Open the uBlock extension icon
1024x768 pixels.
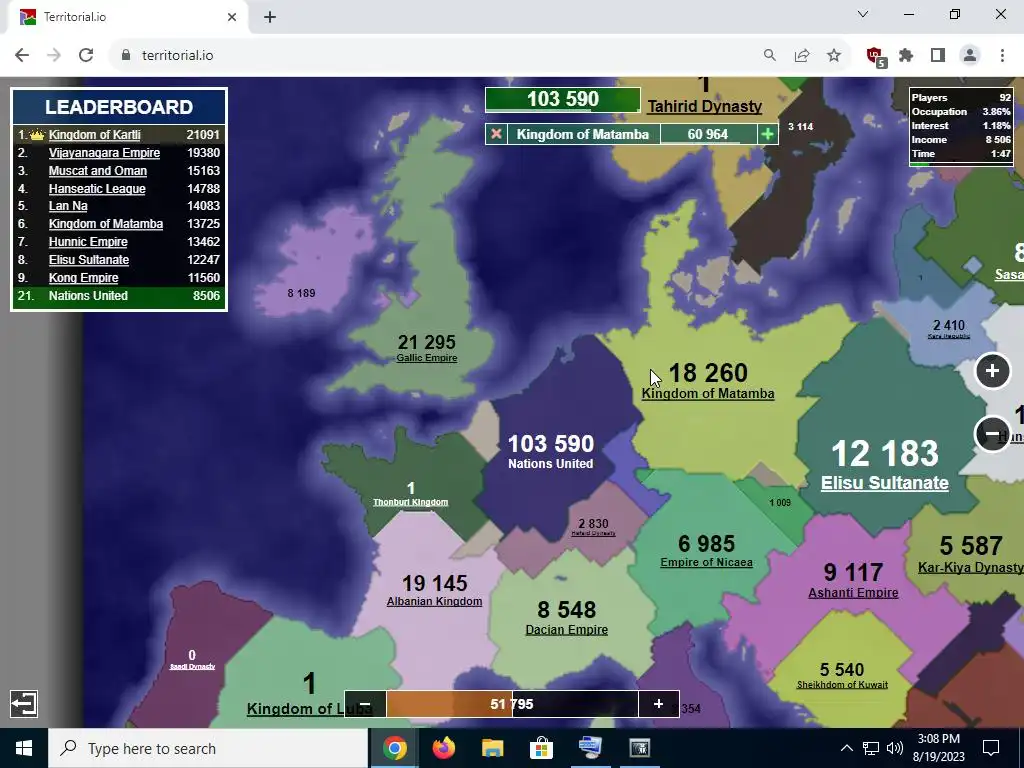(x=875, y=56)
